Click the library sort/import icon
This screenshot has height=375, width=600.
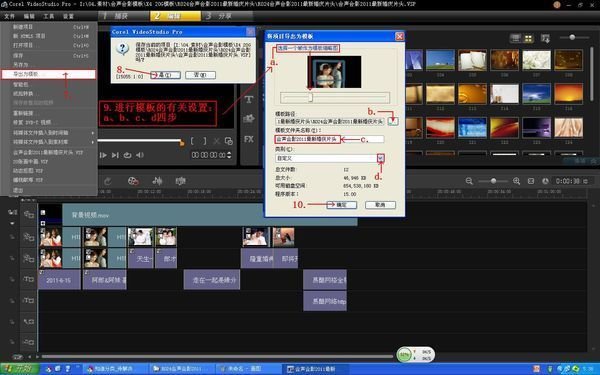coord(545,38)
